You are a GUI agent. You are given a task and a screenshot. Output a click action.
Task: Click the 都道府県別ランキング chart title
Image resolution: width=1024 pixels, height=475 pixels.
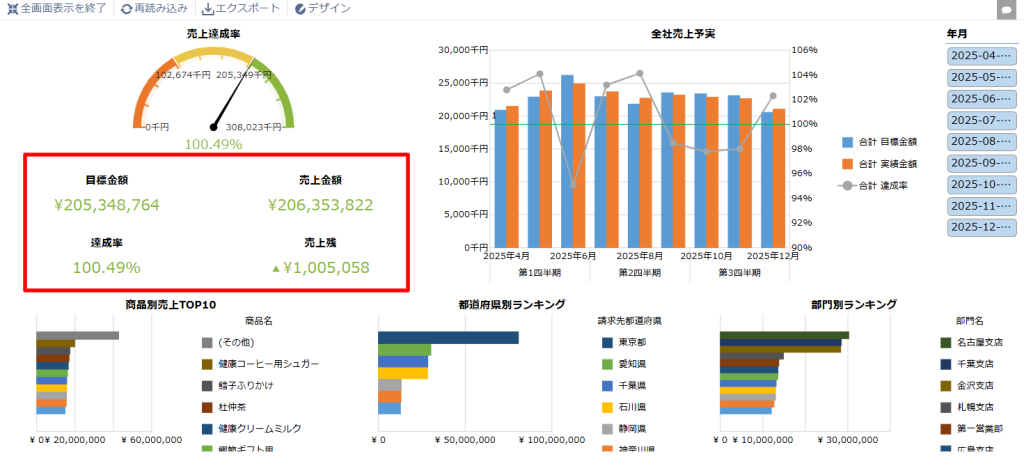click(x=512, y=304)
